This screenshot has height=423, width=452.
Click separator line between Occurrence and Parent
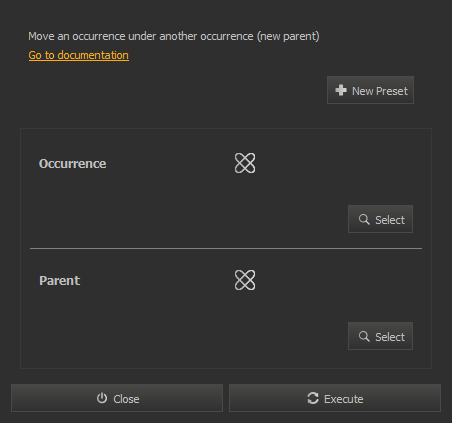pyautogui.click(x=226, y=248)
